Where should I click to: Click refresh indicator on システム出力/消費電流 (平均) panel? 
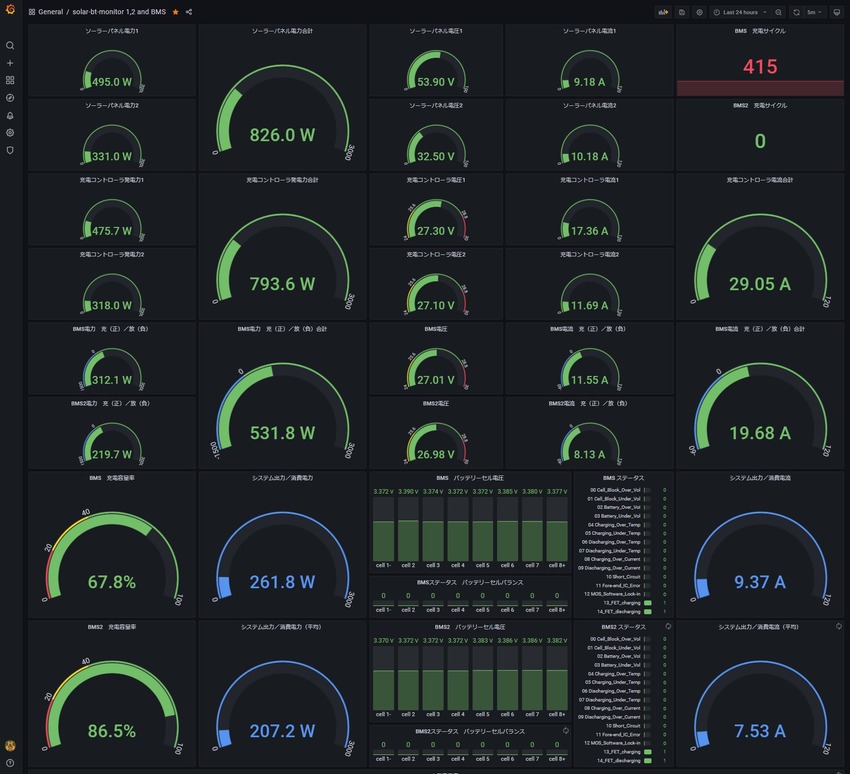click(839, 626)
